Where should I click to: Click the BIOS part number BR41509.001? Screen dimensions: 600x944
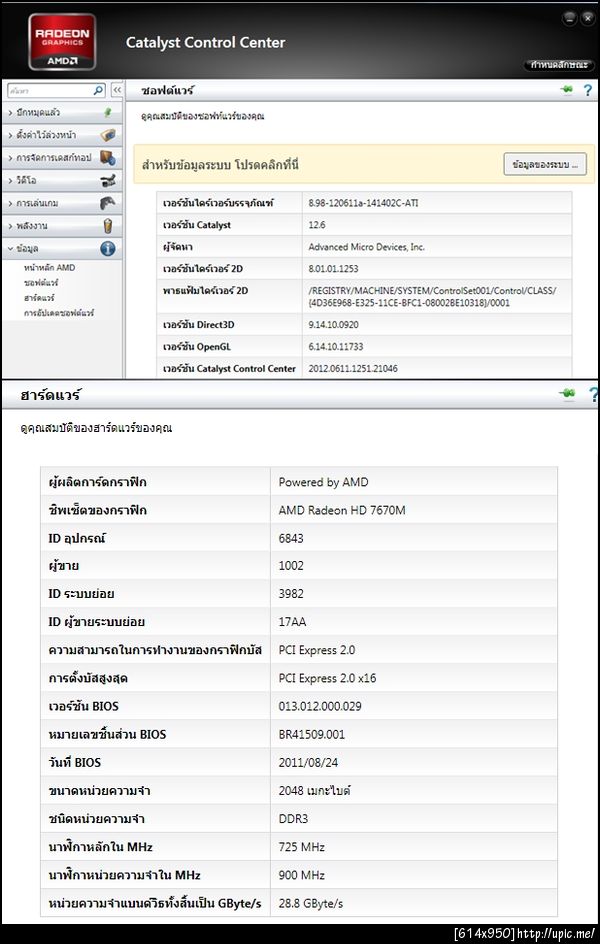tap(312, 734)
